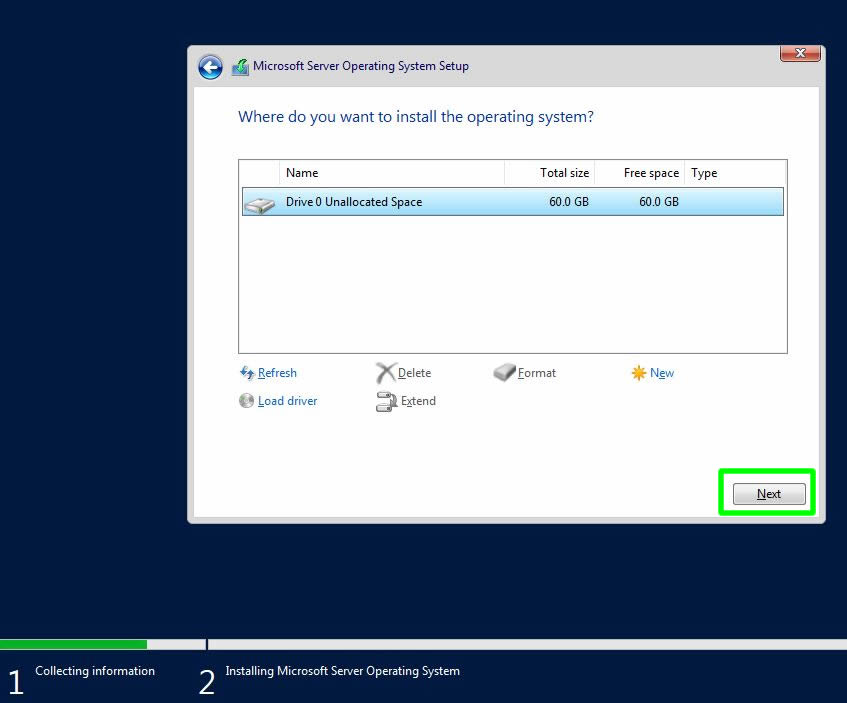Click the hard drive icon for Drive 0
Screen dimensions: 847x703
259,203
